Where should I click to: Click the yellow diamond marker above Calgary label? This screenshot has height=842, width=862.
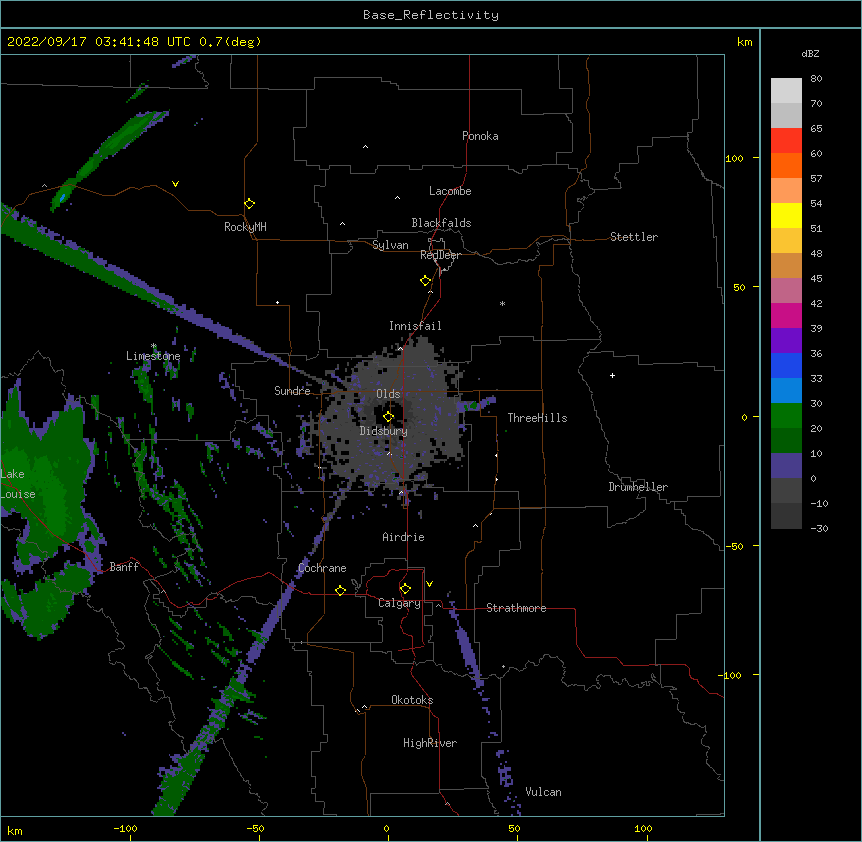coord(405,589)
